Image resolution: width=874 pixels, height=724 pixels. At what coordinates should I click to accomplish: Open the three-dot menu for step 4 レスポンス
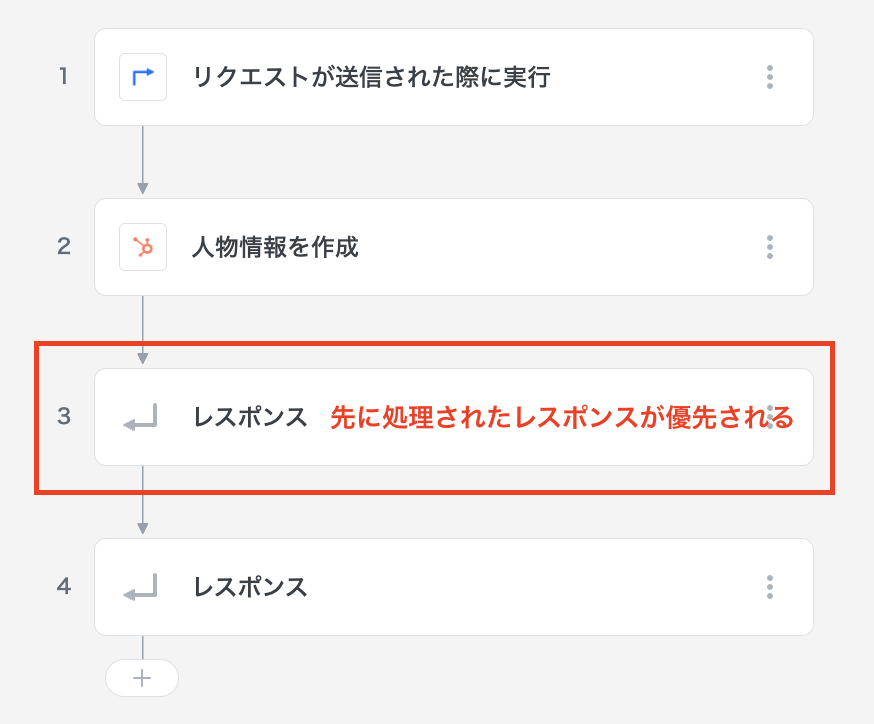coord(769,587)
